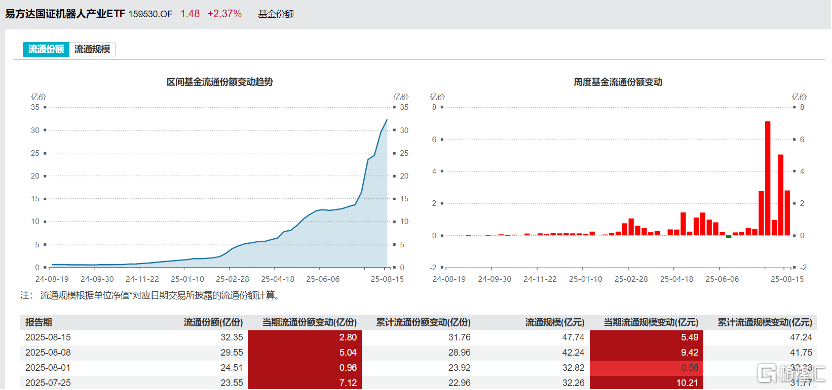
Task: Click the peak point of the blue trend line
Action: 387,120
